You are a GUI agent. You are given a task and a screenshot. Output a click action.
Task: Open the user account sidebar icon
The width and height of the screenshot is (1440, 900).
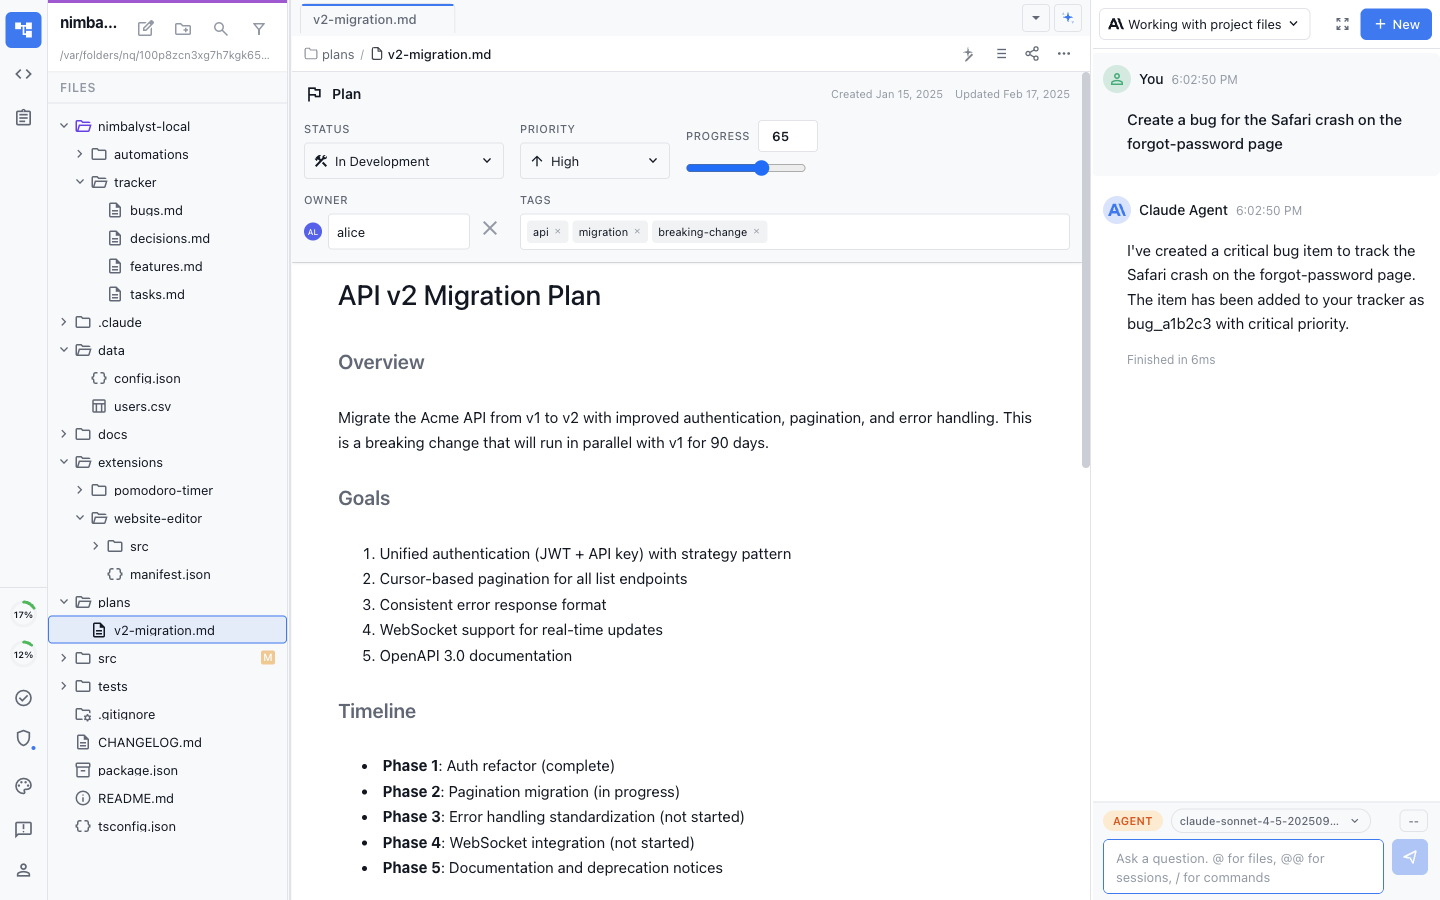tap(23, 870)
